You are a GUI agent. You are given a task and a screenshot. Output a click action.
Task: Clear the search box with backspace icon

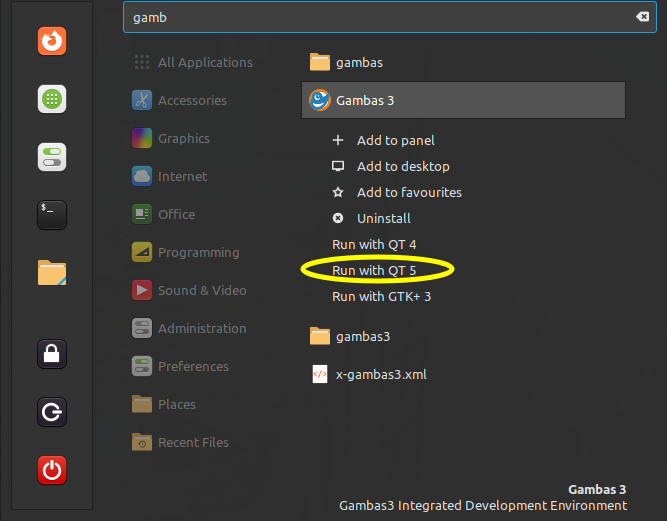point(642,17)
